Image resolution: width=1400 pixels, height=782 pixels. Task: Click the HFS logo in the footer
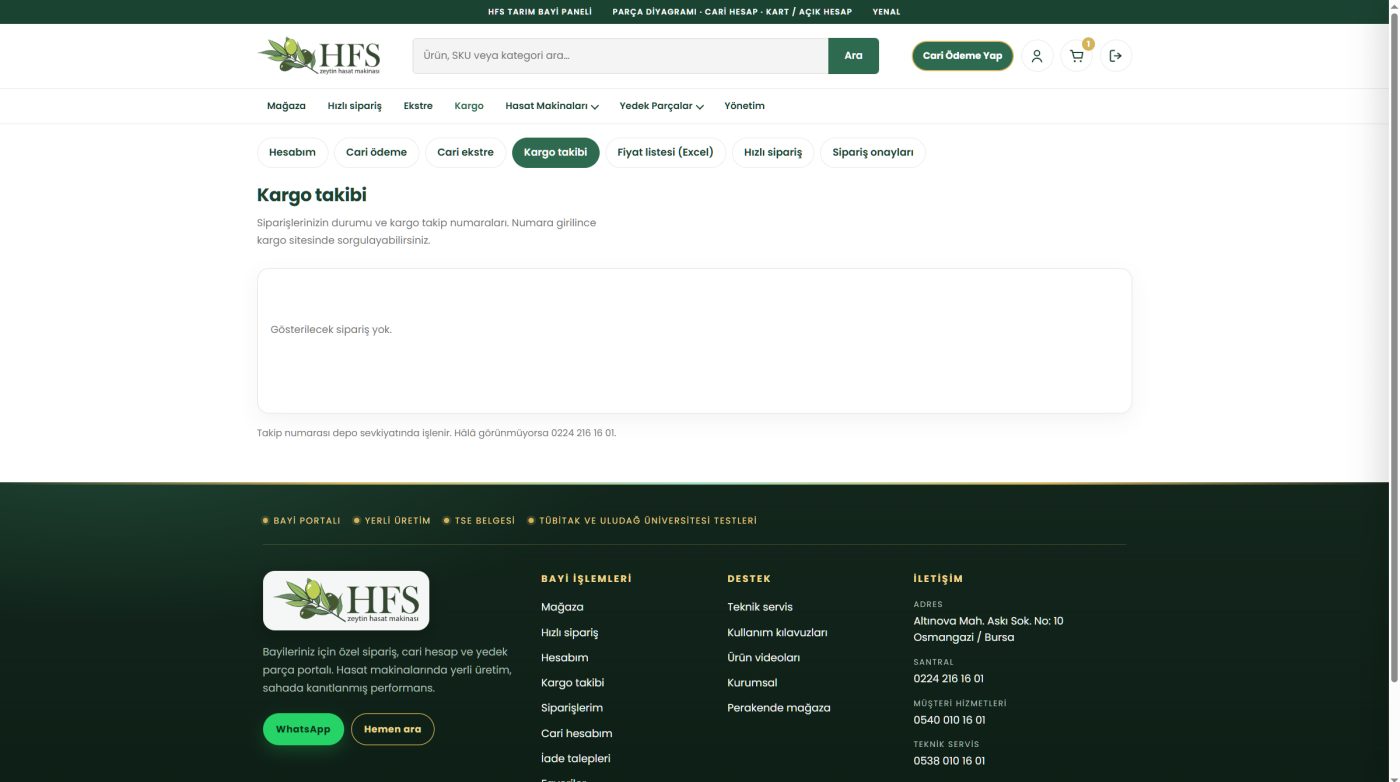click(346, 600)
